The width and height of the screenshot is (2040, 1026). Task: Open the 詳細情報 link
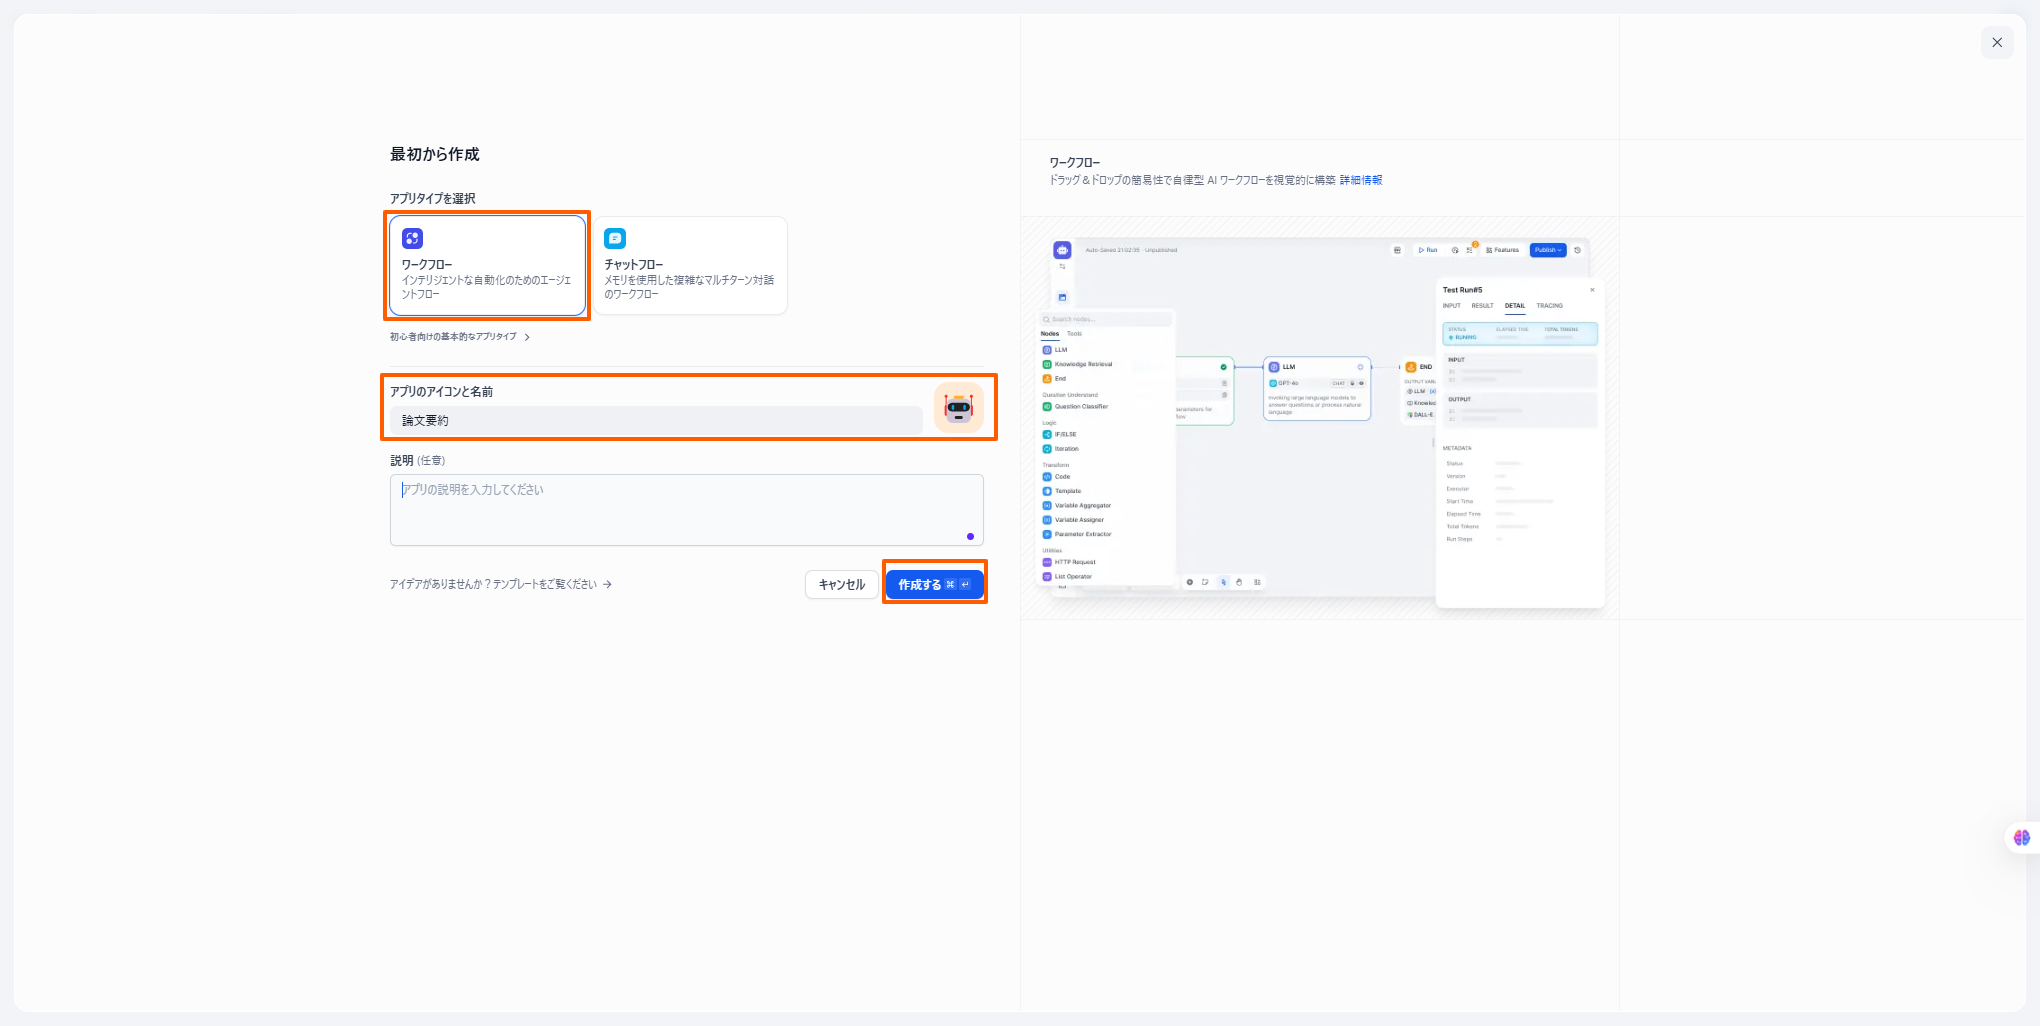1361,180
